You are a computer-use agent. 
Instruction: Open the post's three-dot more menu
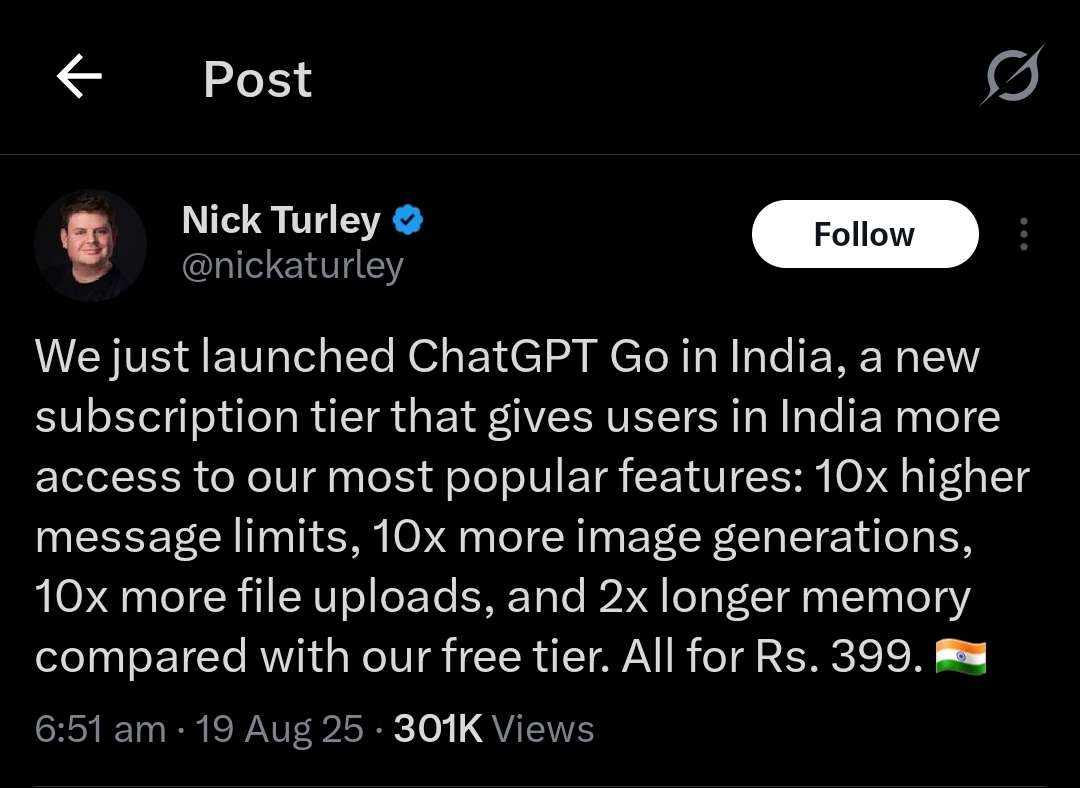pyautogui.click(x=1023, y=235)
